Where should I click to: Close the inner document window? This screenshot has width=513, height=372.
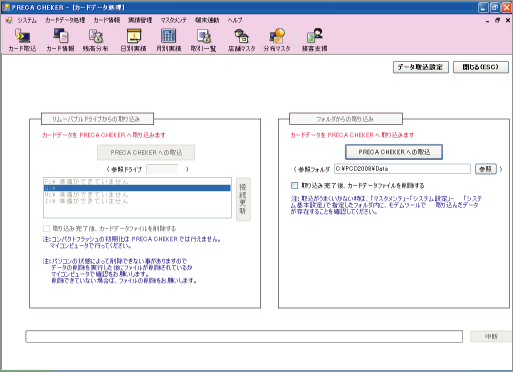(508, 20)
